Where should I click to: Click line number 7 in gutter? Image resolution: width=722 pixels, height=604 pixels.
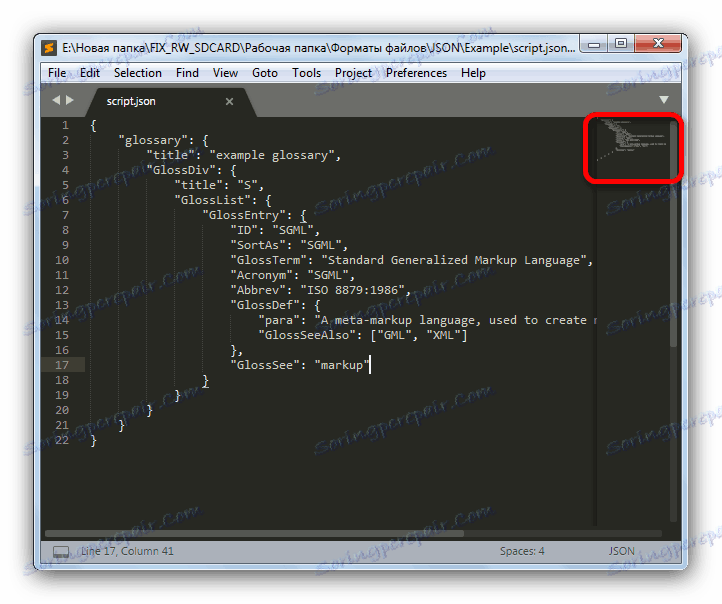coord(65,215)
